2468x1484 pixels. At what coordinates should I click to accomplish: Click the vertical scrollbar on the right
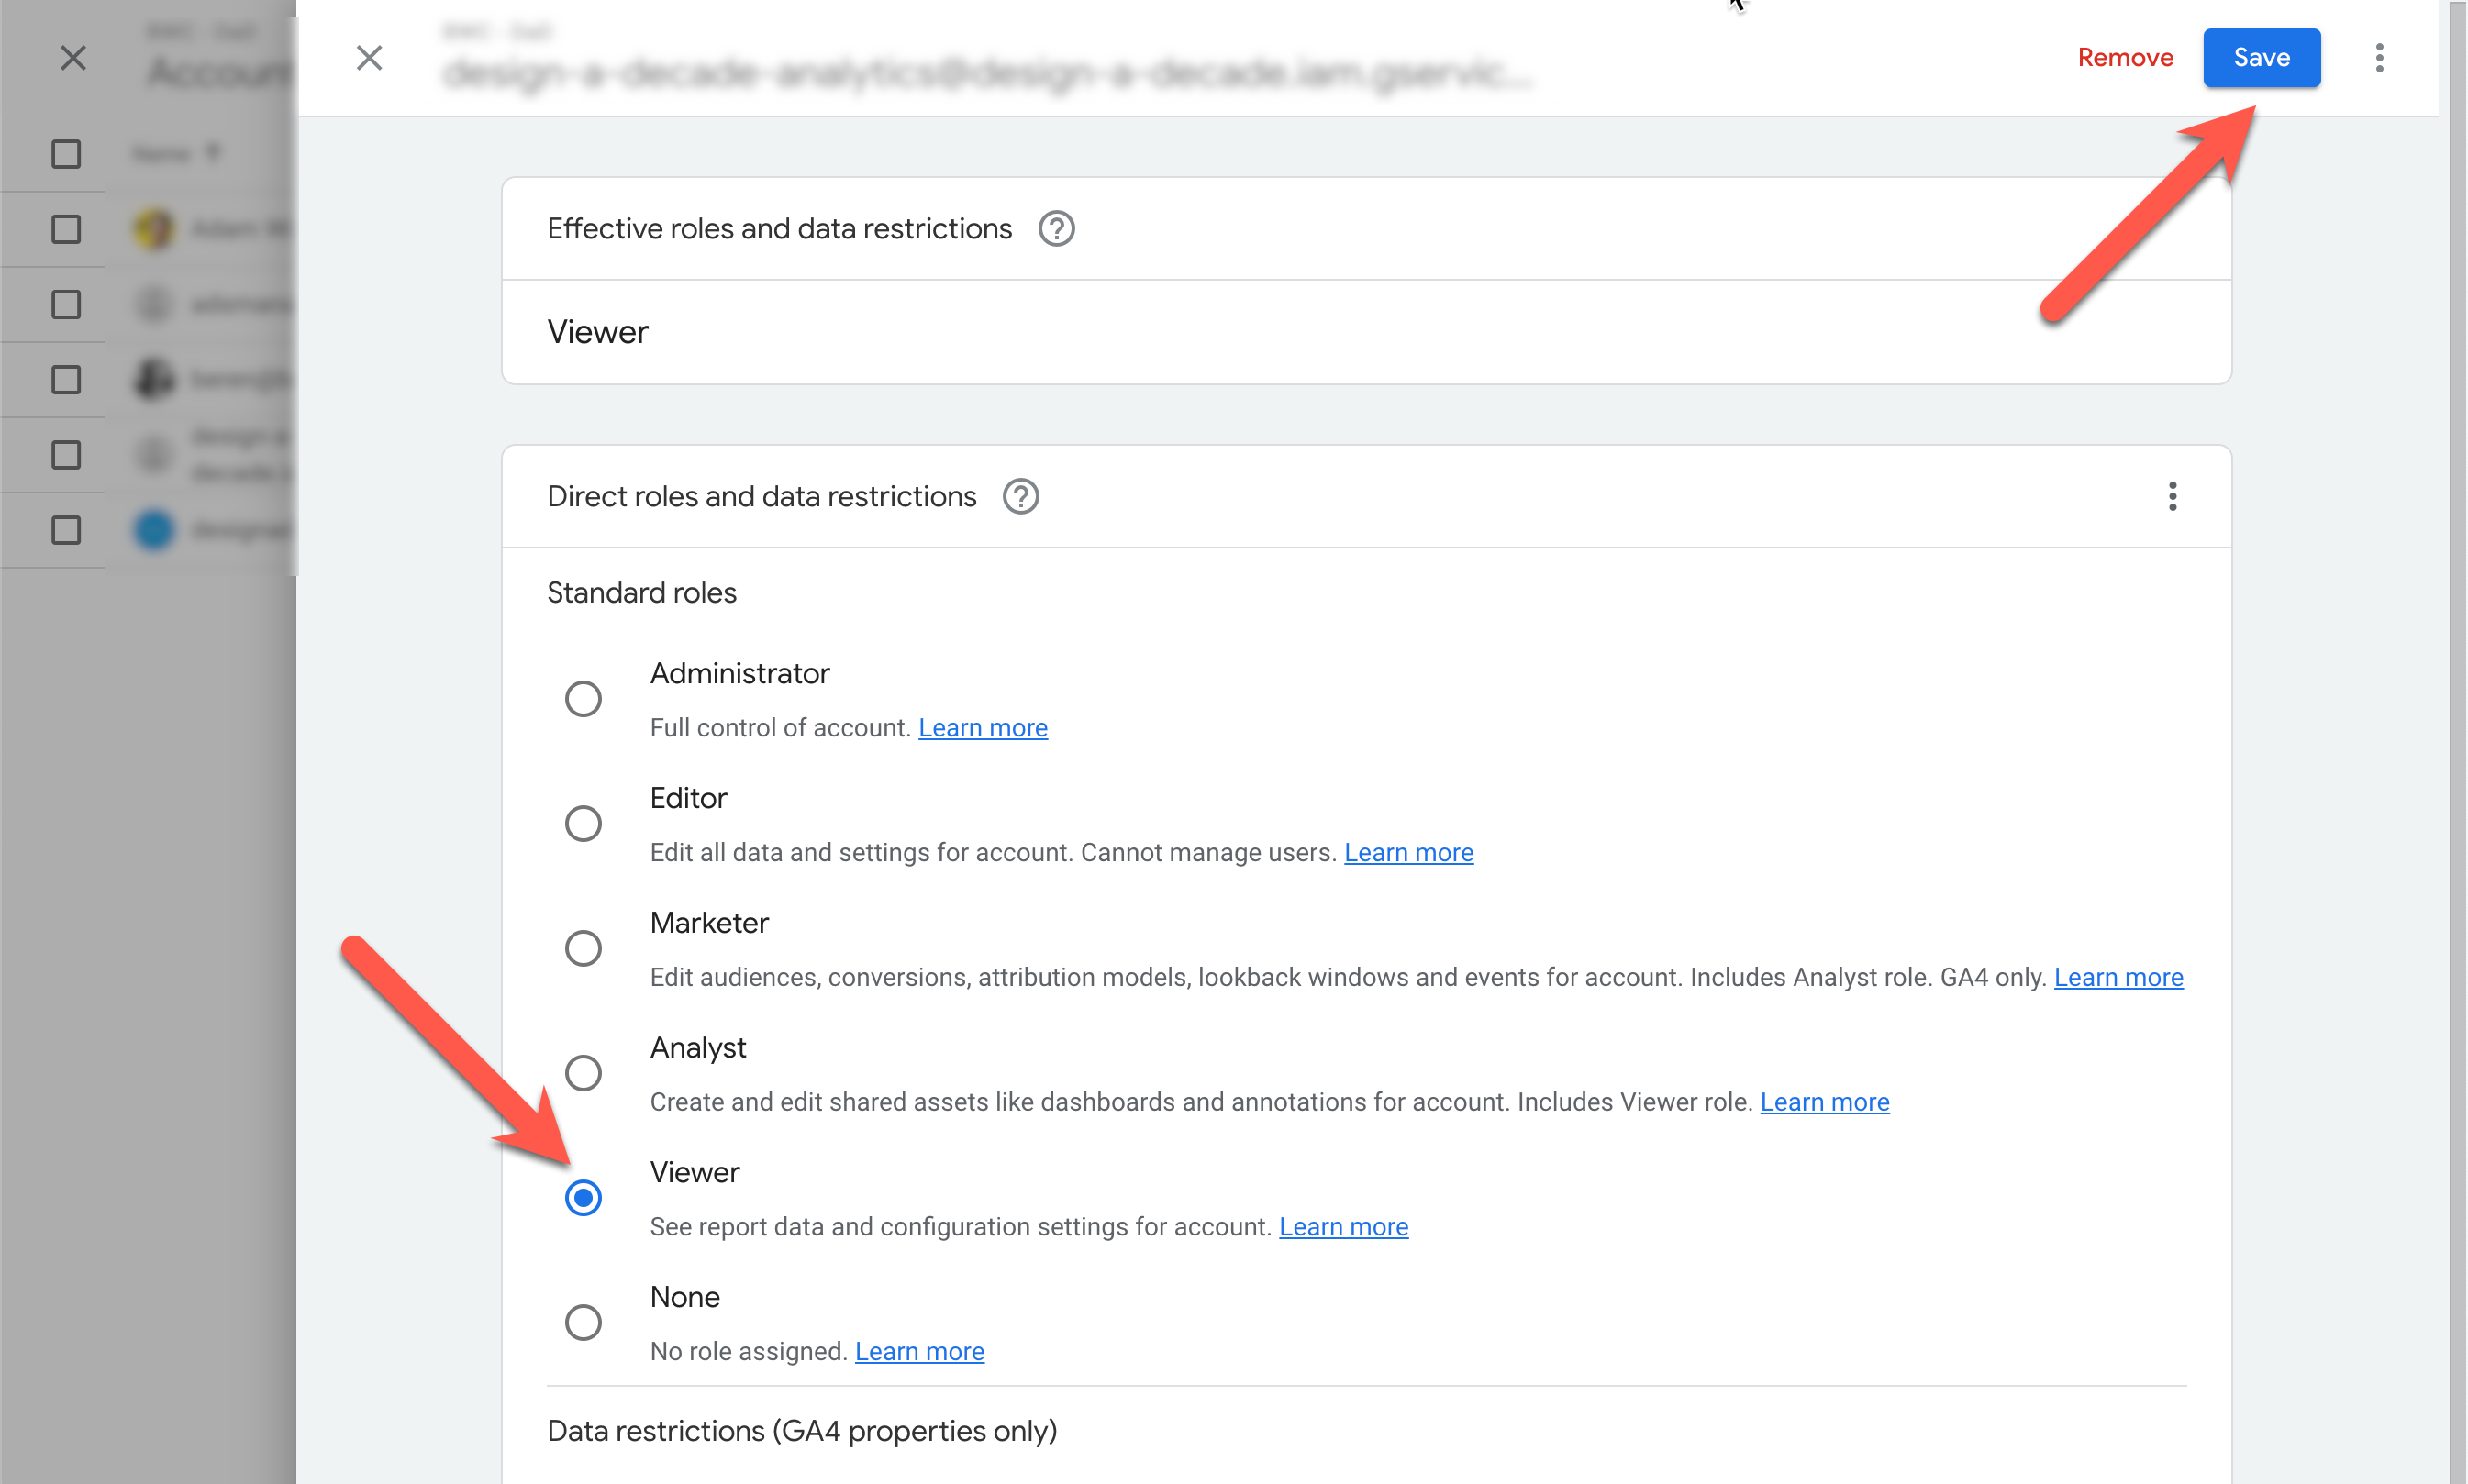click(2458, 742)
